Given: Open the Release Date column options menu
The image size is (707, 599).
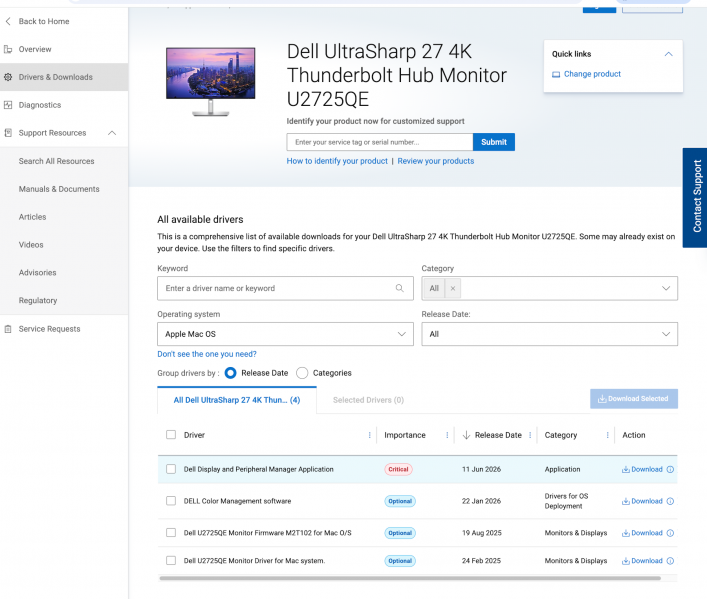Looking at the screenshot, I should [530, 435].
